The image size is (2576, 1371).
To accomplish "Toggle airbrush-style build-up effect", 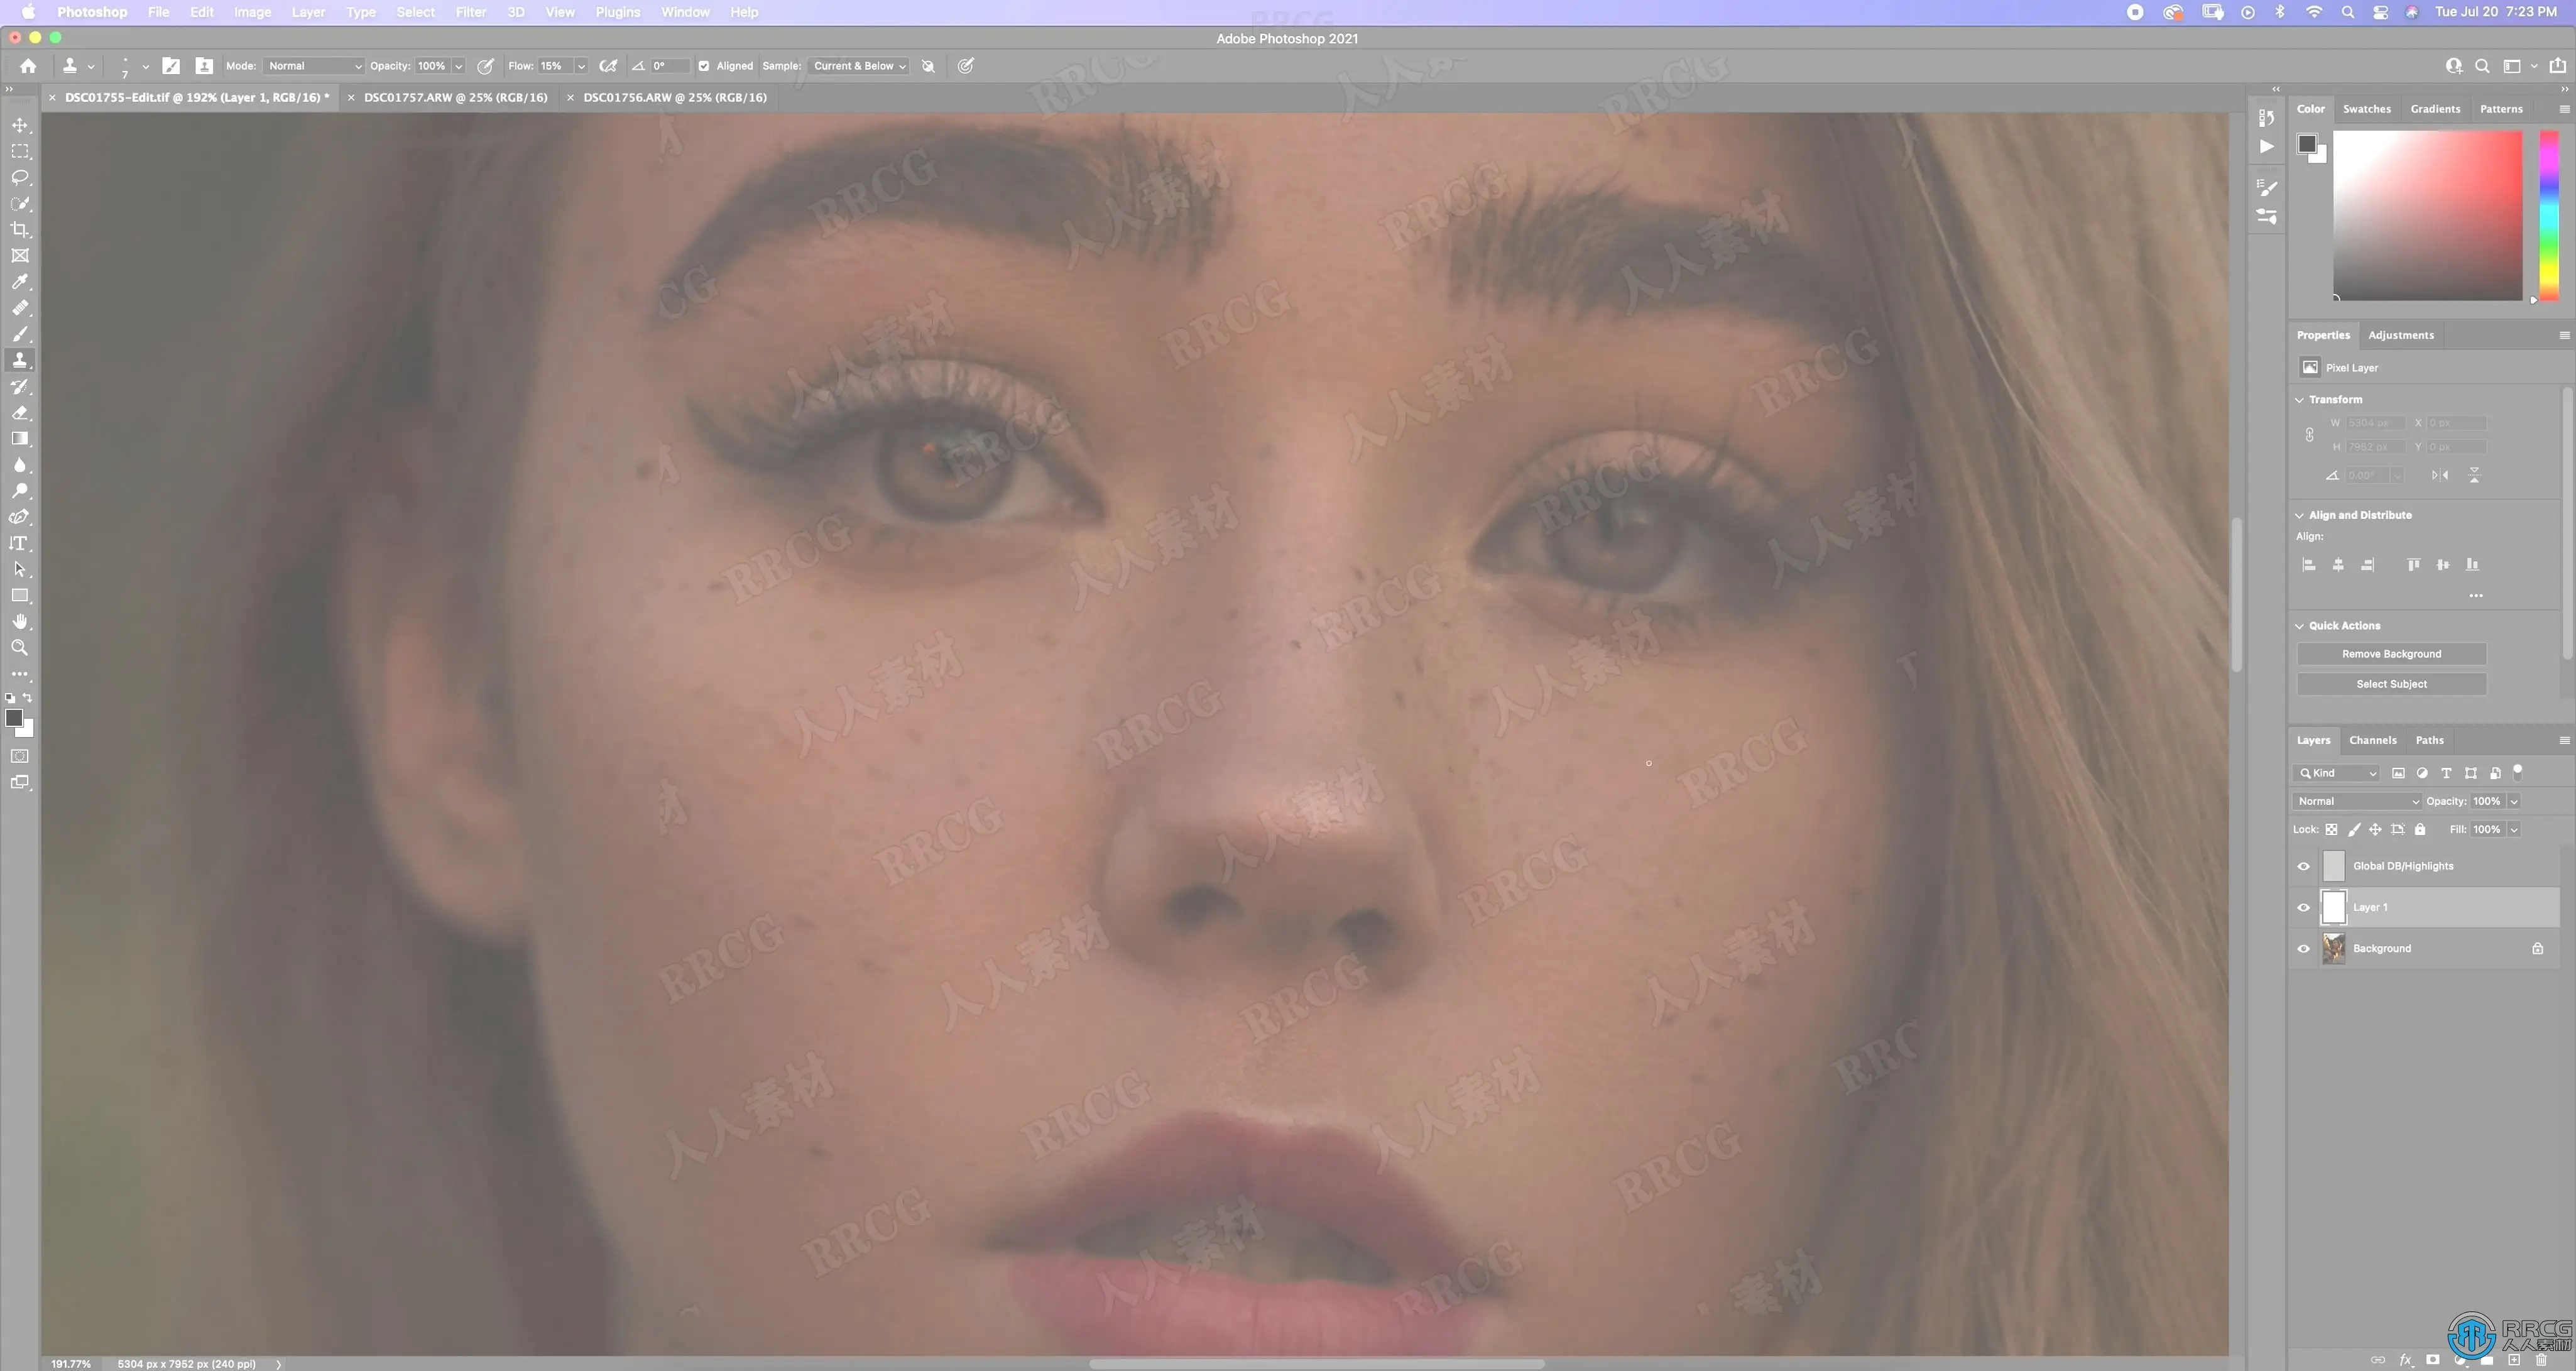I will coord(608,66).
